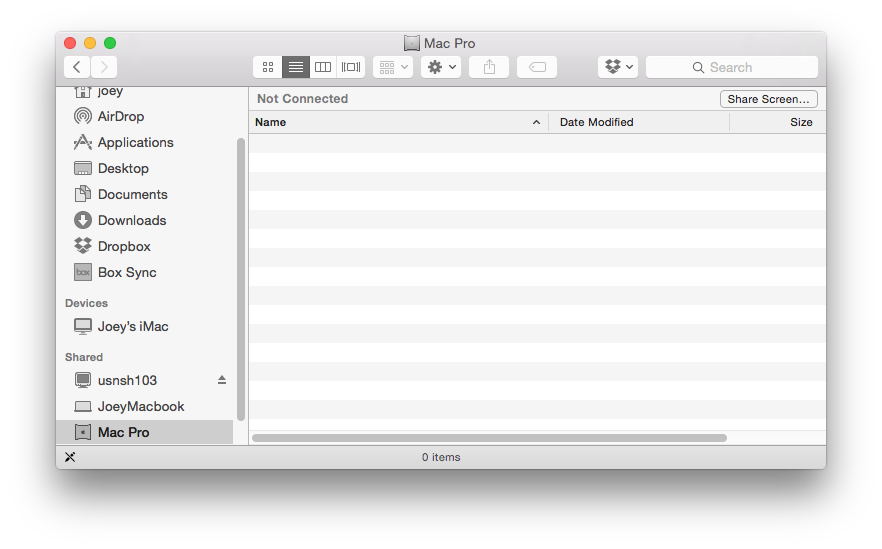Select usnsh103 shared computer

click(145, 380)
